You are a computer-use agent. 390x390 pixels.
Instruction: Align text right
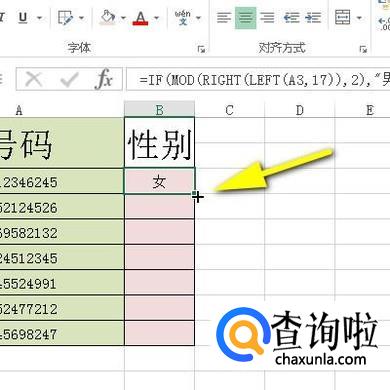click(267, 18)
